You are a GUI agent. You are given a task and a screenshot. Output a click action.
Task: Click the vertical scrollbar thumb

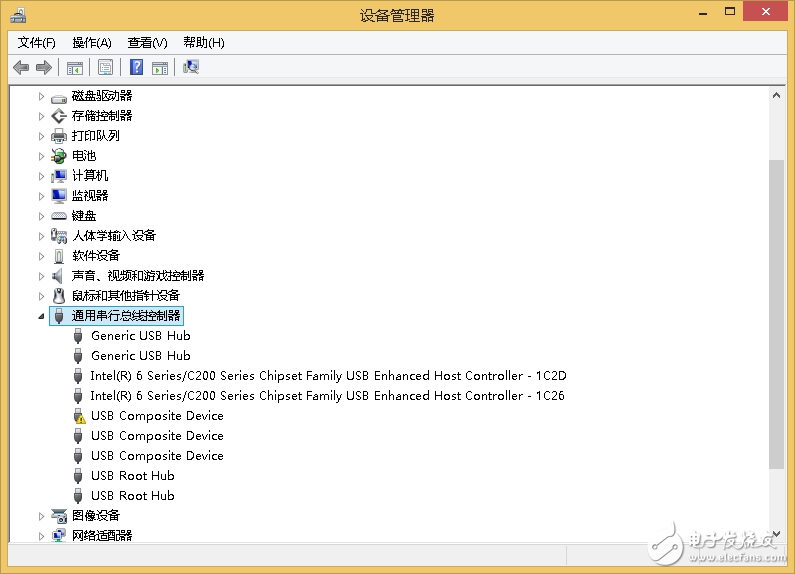tap(776, 314)
